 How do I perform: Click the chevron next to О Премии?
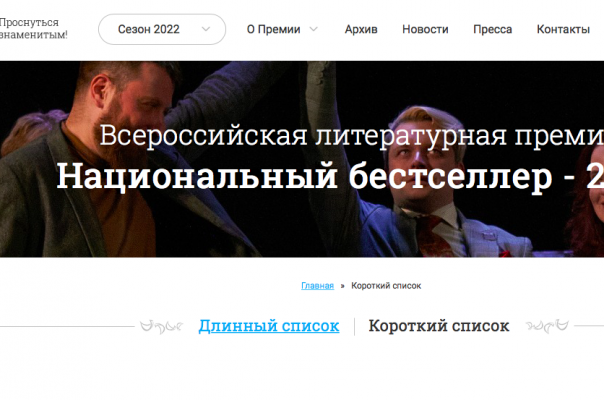pos(314,29)
